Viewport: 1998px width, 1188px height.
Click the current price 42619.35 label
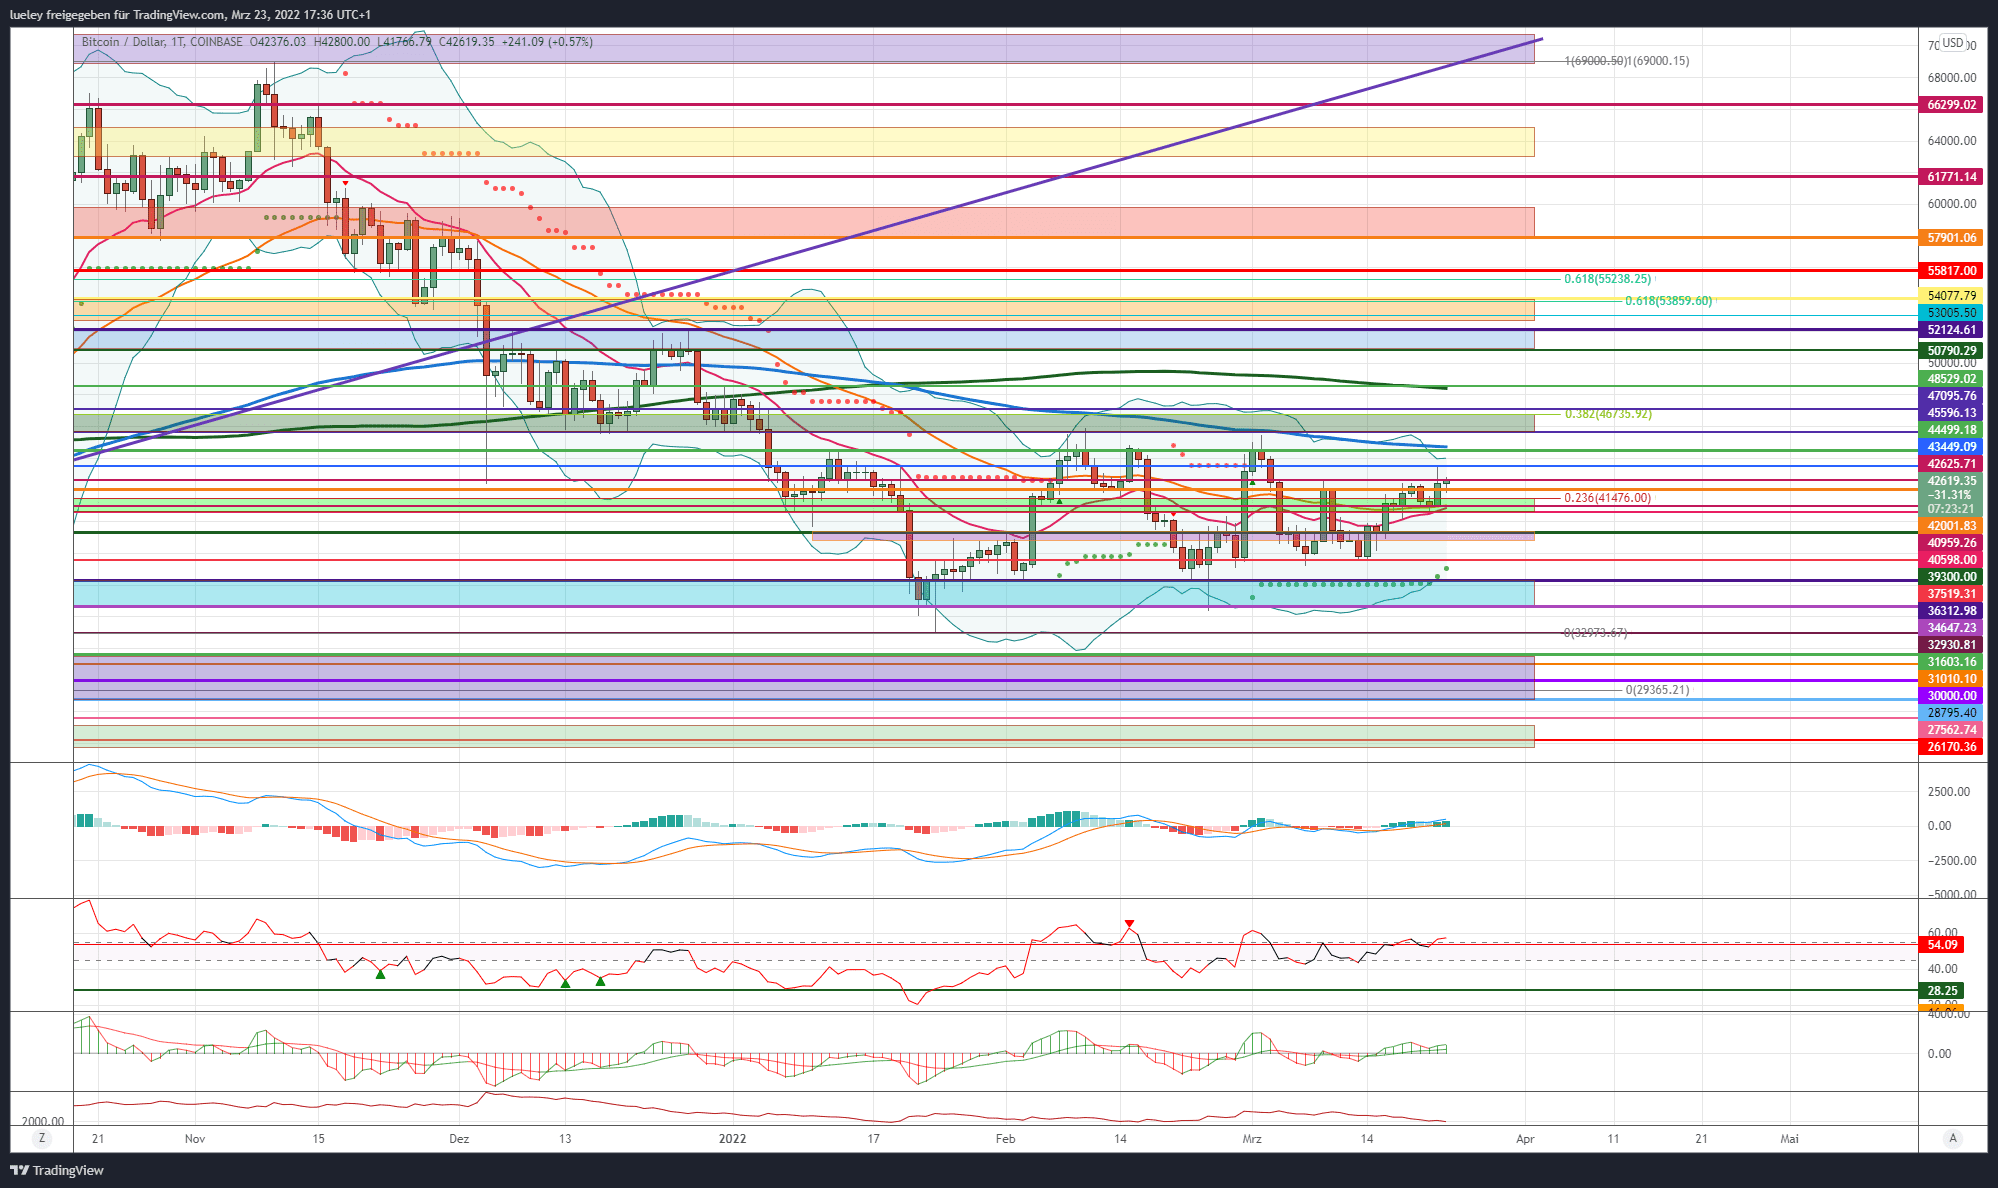1951,481
